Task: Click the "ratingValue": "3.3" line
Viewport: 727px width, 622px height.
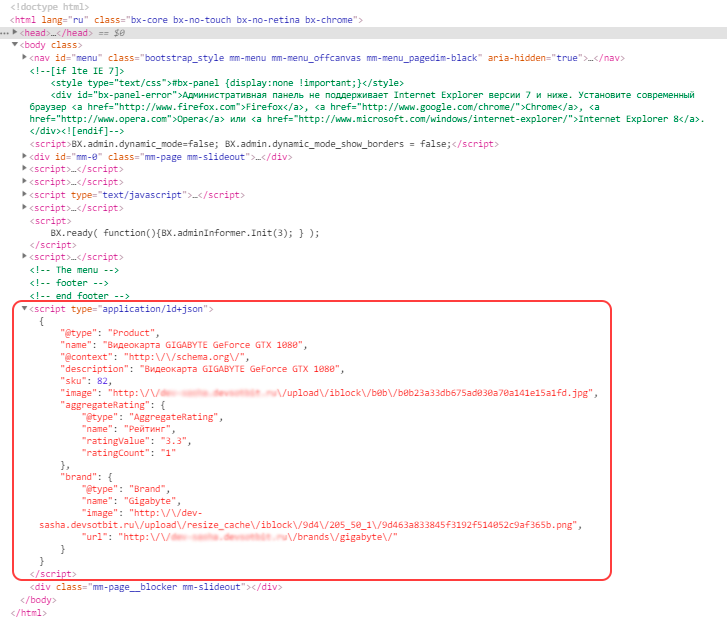Action: click(136, 441)
